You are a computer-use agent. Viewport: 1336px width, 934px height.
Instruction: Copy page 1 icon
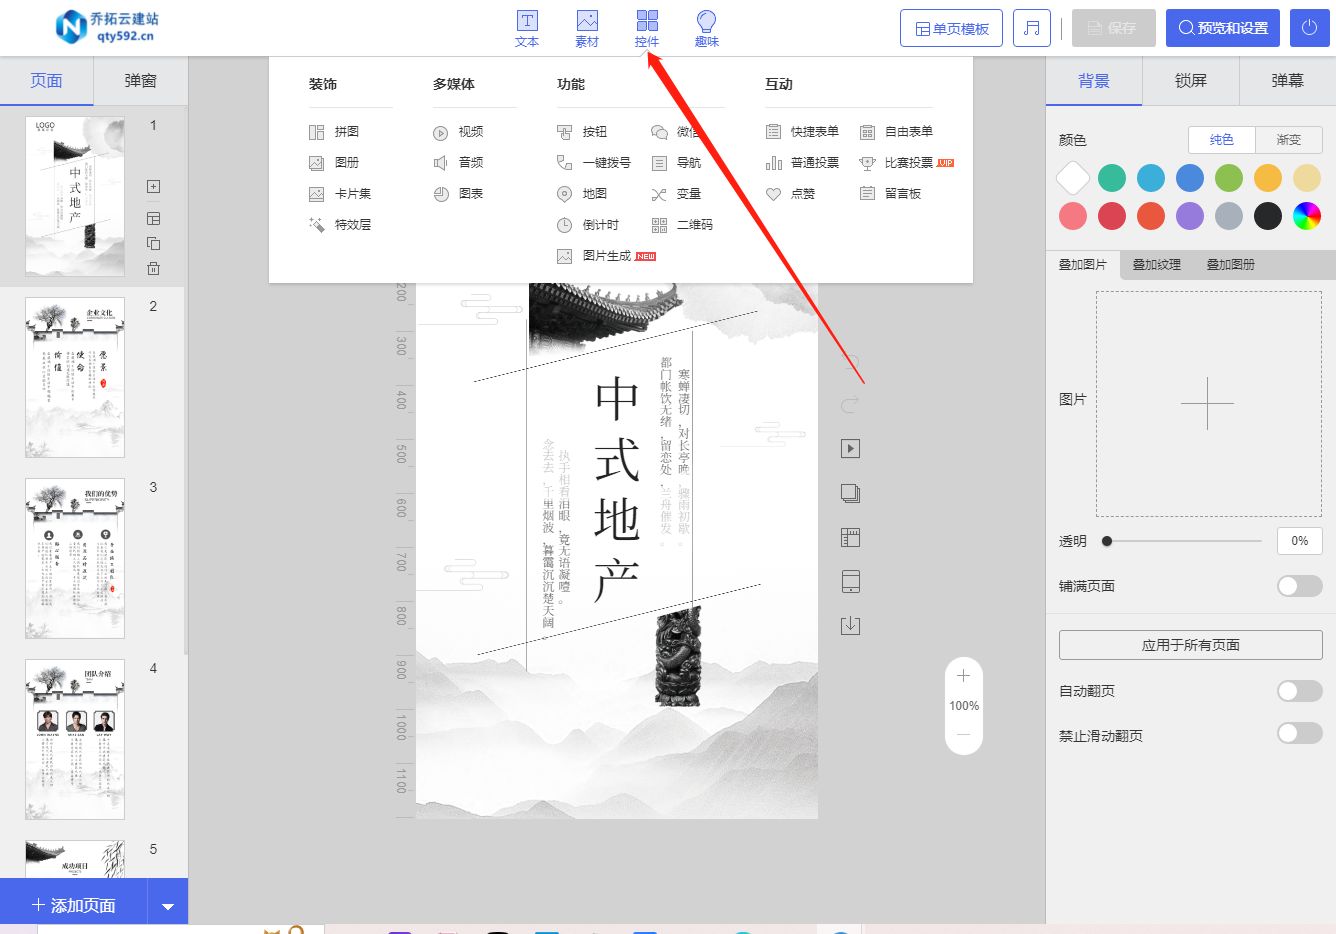coord(153,243)
